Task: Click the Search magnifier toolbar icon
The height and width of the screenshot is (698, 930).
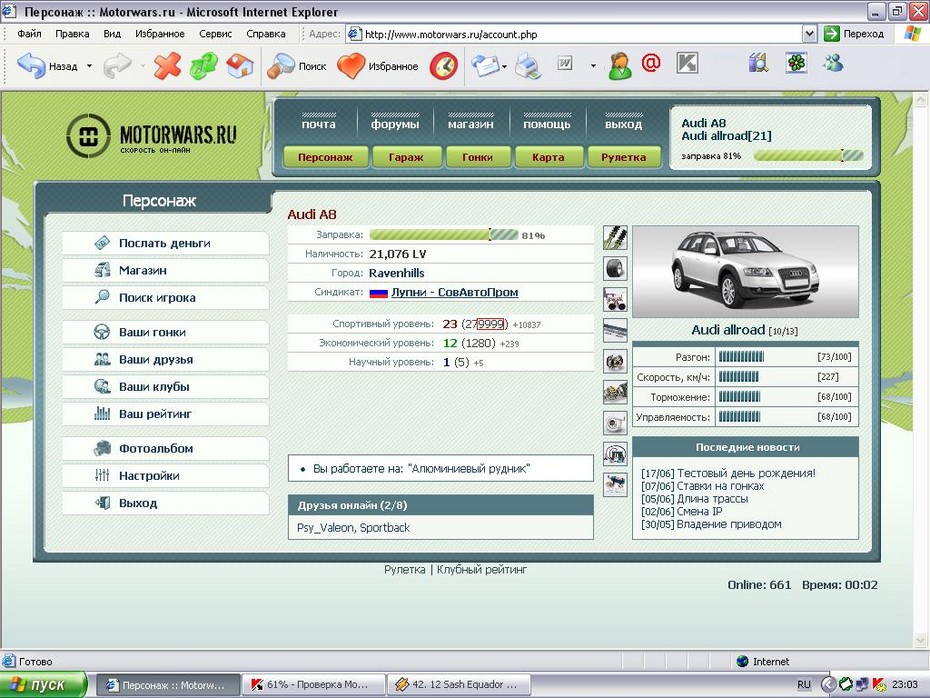Action: click(x=281, y=66)
